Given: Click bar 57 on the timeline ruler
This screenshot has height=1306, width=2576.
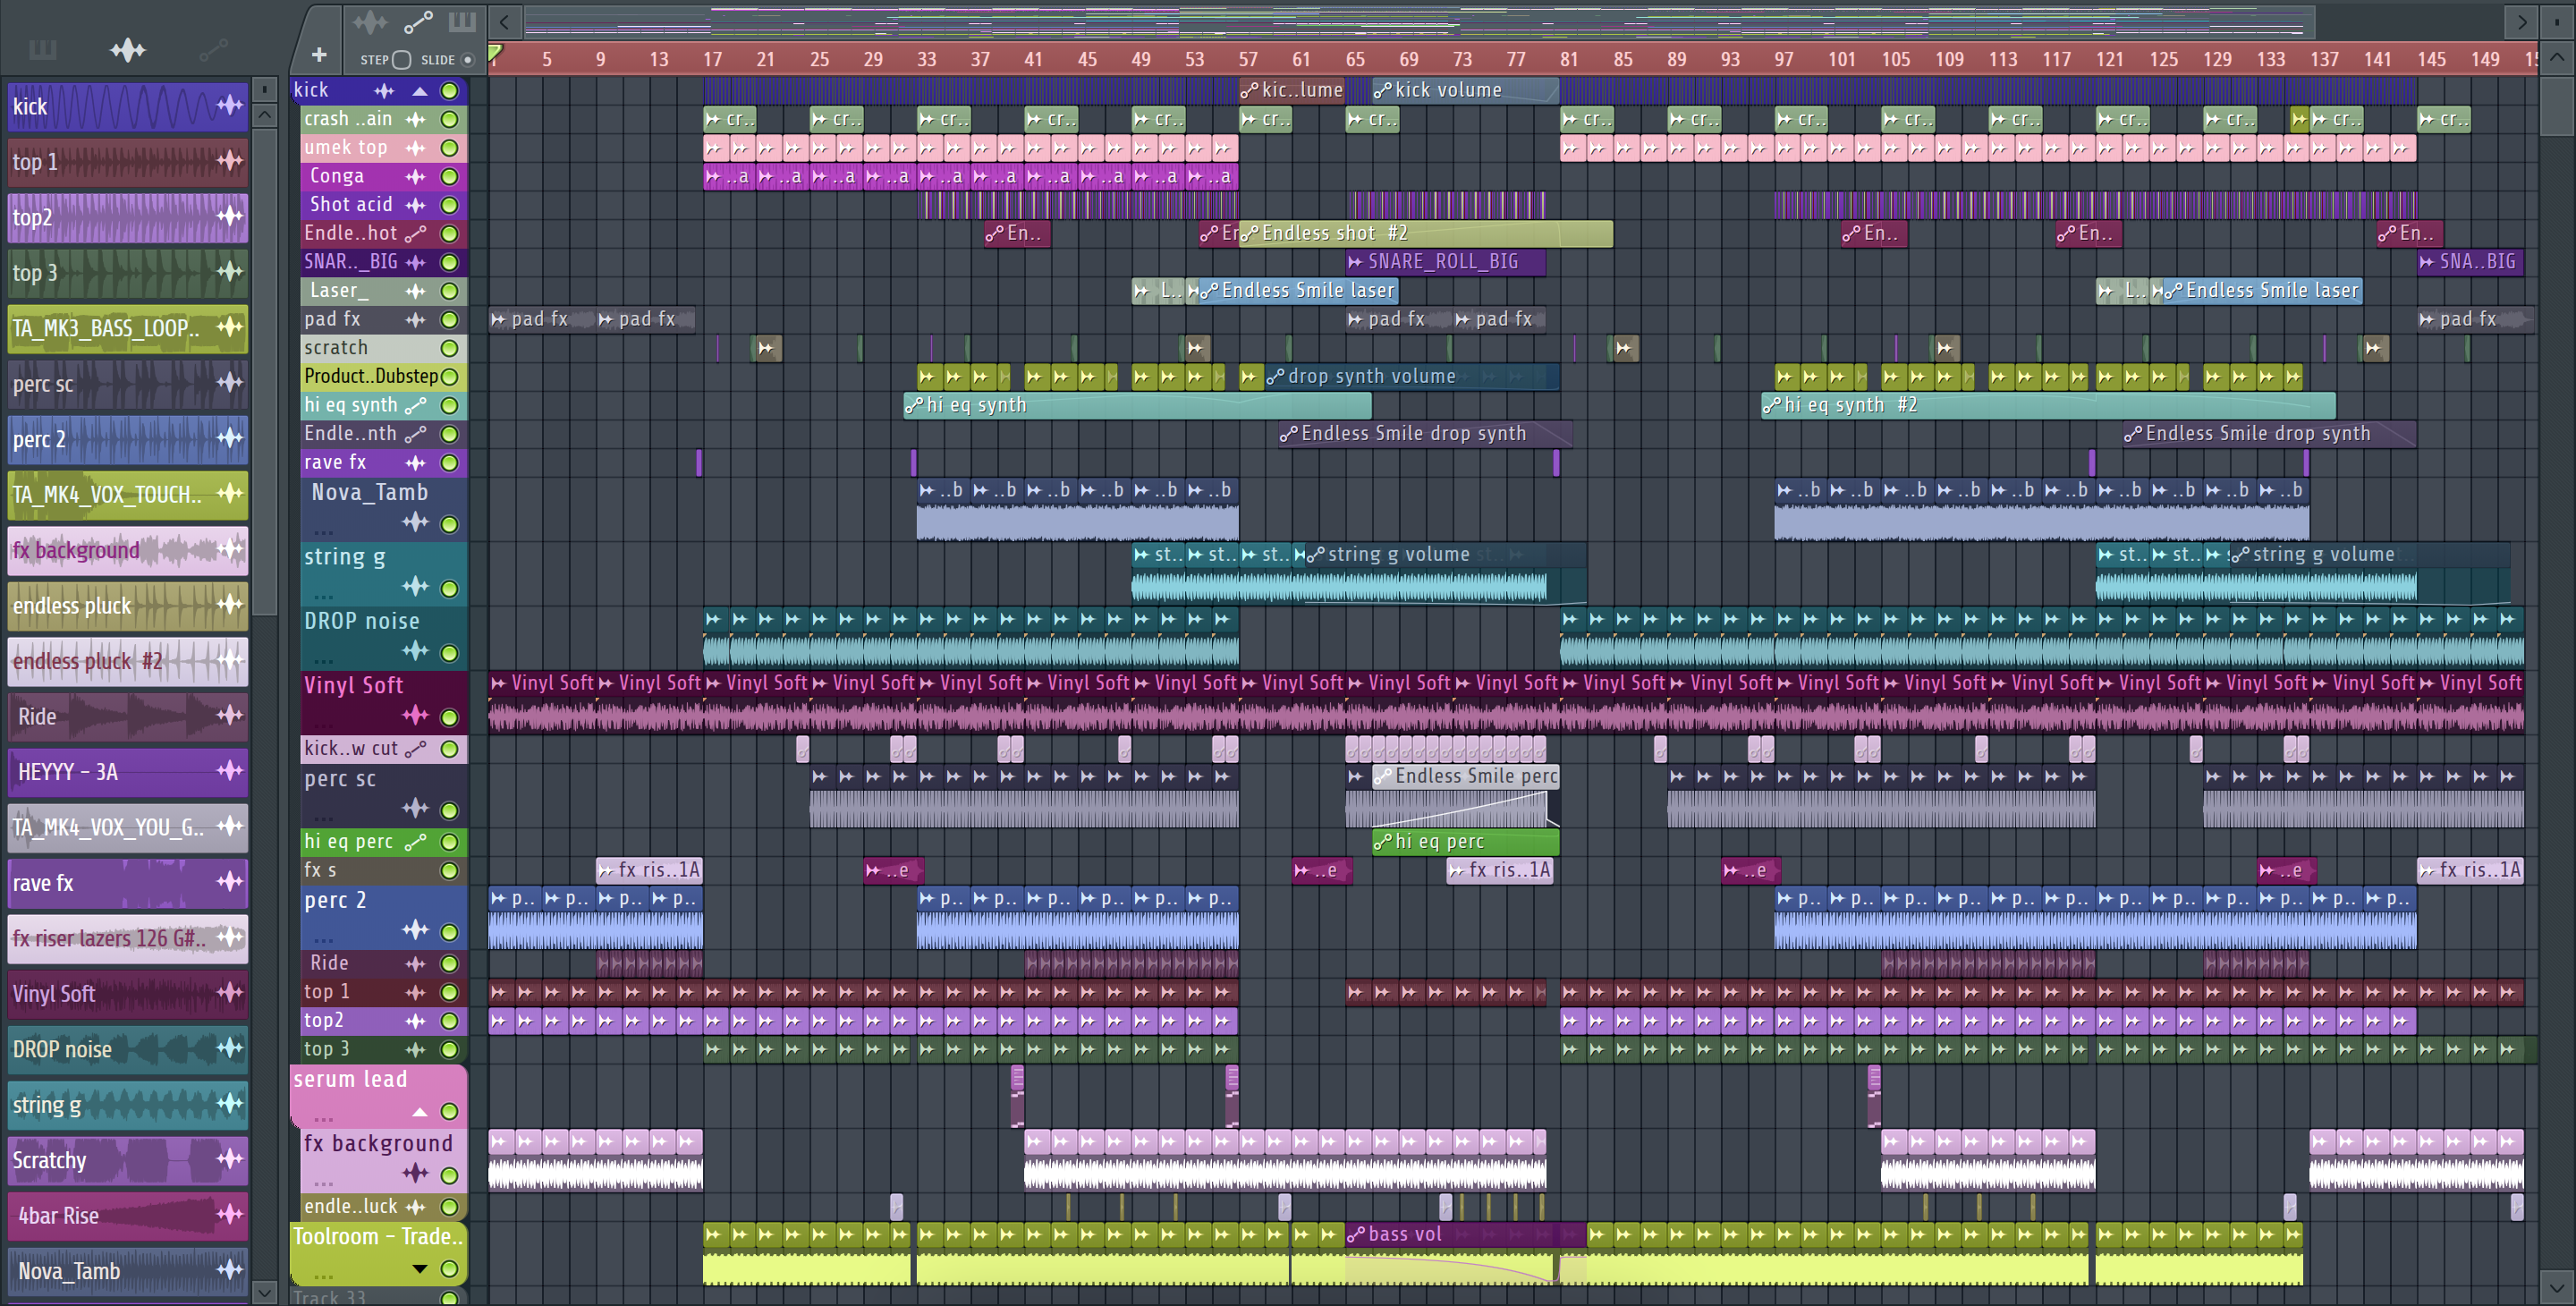Looking at the screenshot, I should point(1248,59).
